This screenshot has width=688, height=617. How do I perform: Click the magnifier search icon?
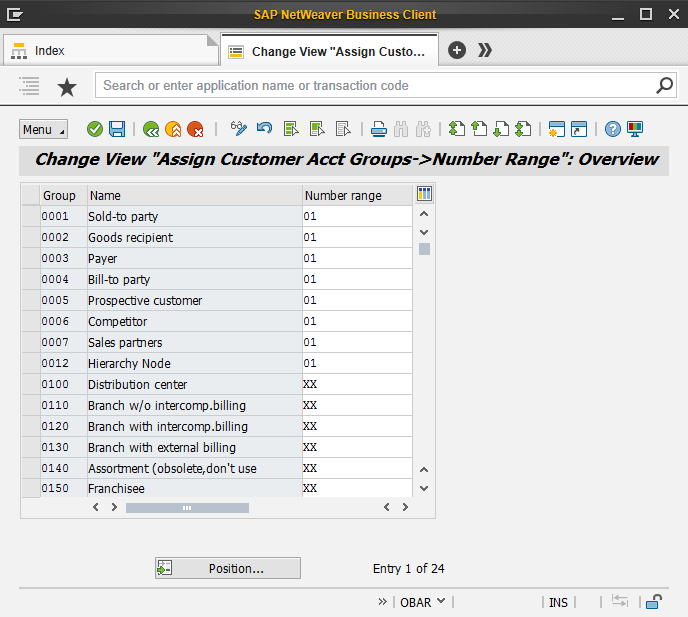click(x=664, y=85)
